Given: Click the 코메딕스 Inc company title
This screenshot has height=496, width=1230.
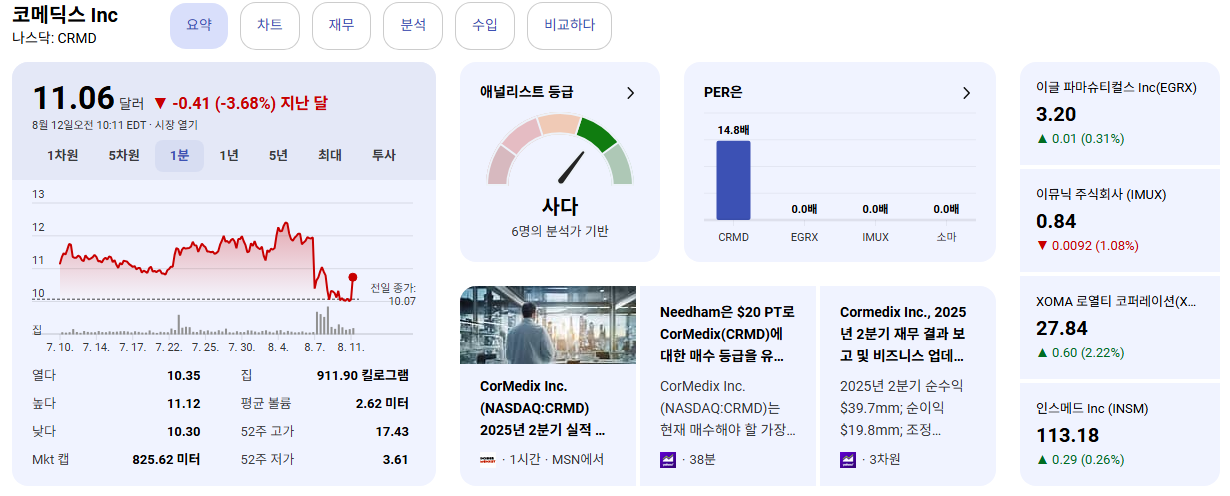Looking at the screenshot, I should click(64, 15).
